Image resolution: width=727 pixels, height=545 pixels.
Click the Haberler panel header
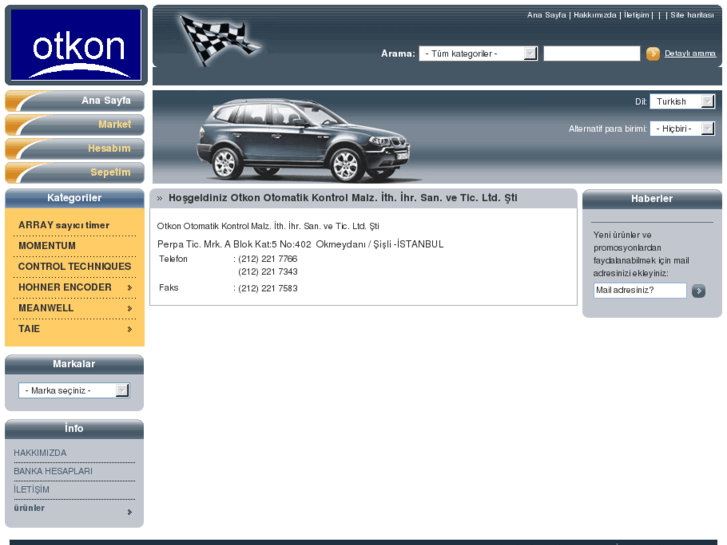pyautogui.click(x=652, y=199)
